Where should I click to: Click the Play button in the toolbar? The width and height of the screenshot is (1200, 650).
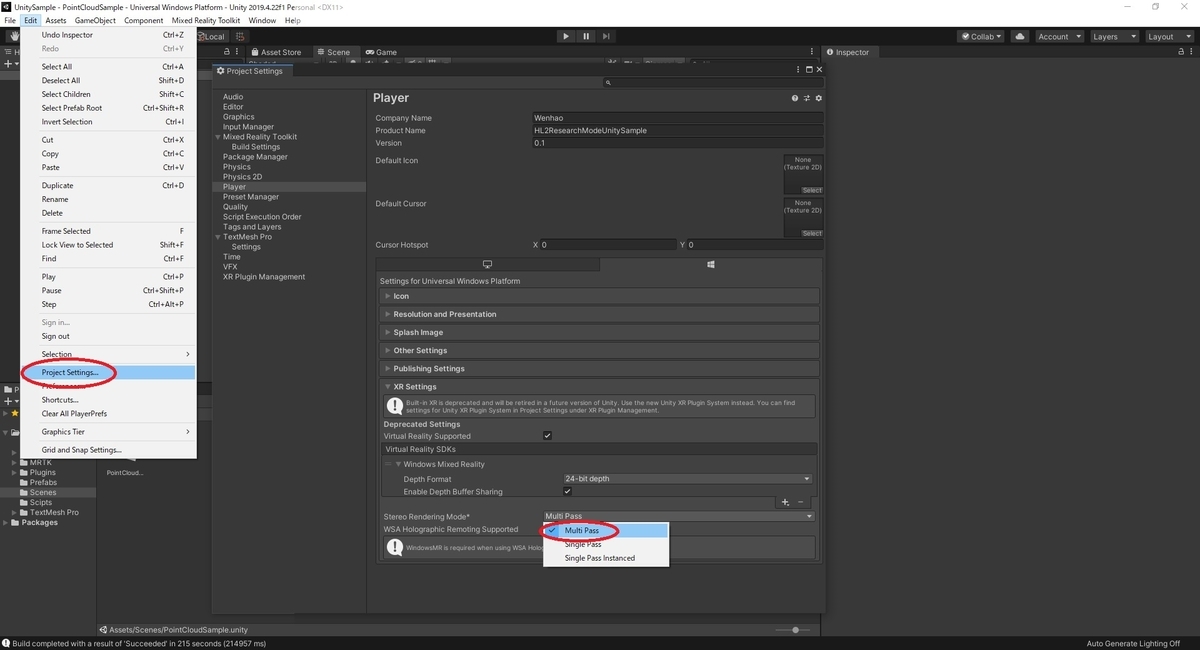click(x=566, y=36)
